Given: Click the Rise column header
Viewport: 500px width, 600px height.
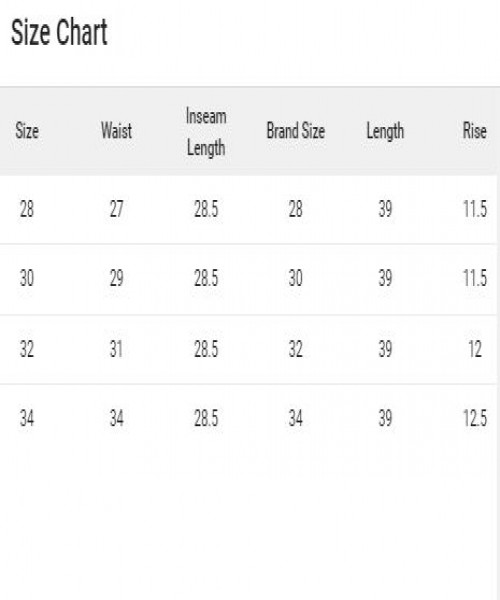Looking at the screenshot, I should point(475,131).
